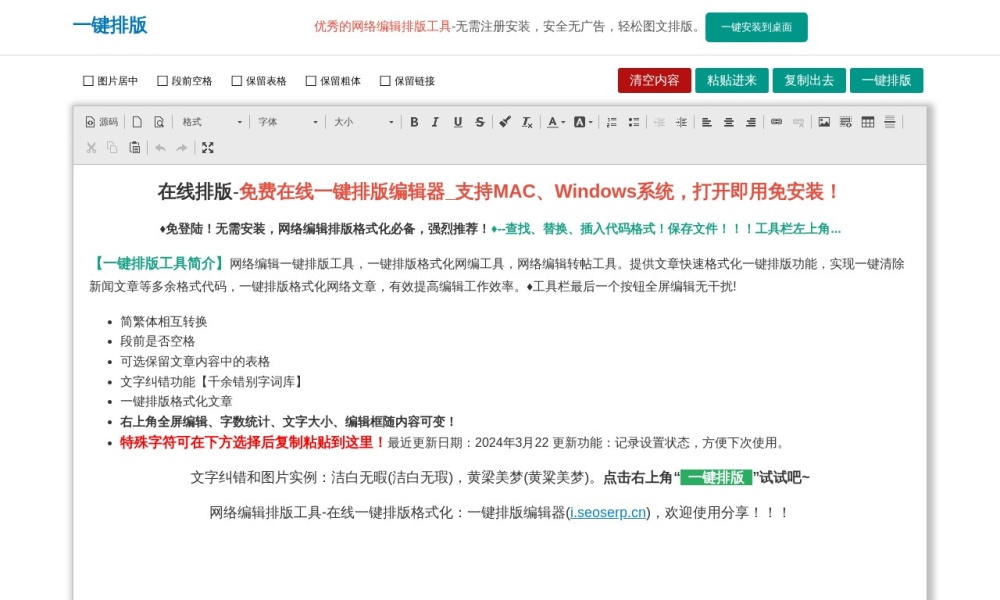Toggle the 段前空格 checkbox
Screen dimensions: 1000x600
[x=162, y=81]
